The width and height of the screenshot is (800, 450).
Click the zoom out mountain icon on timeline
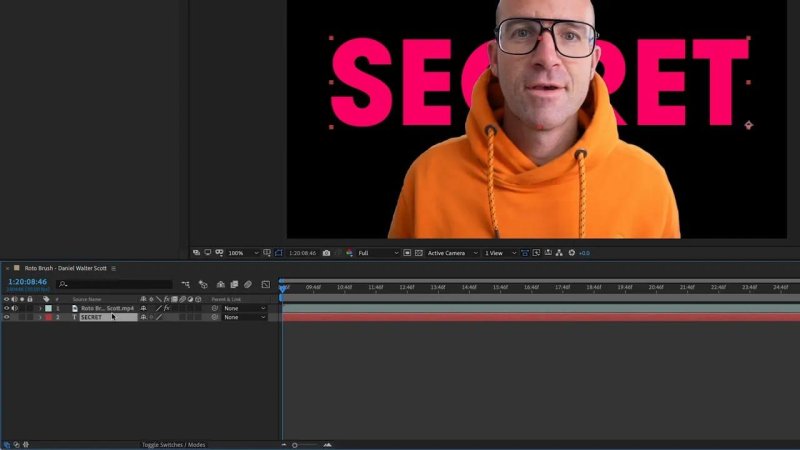[284, 445]
